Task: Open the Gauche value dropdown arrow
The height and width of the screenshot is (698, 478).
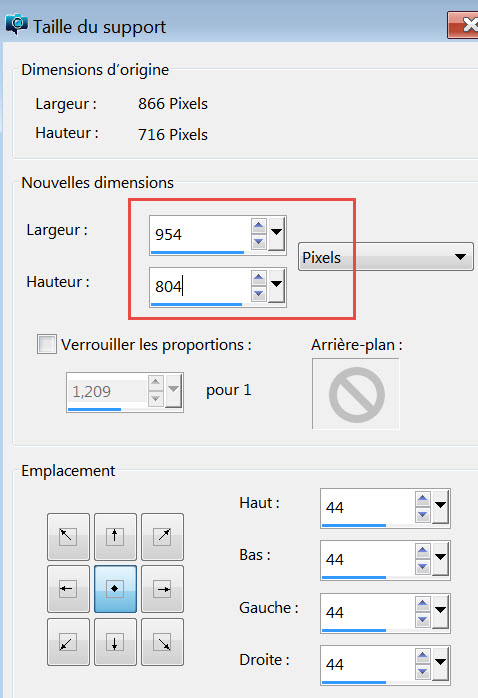Action: (x=440, y=611)
